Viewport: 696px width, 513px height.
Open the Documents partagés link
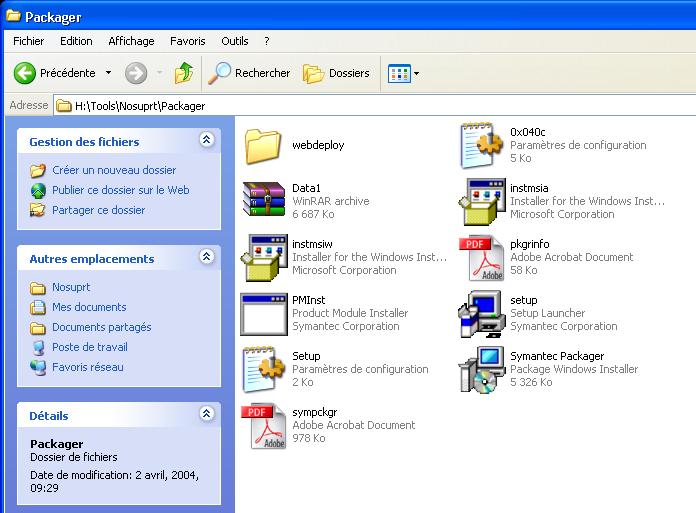102,327
